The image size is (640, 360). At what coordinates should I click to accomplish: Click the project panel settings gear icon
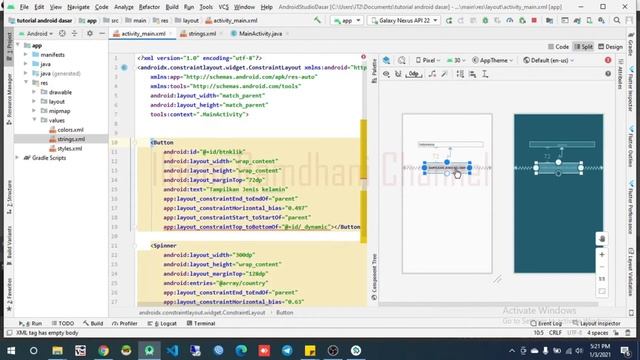click(90, 34)
